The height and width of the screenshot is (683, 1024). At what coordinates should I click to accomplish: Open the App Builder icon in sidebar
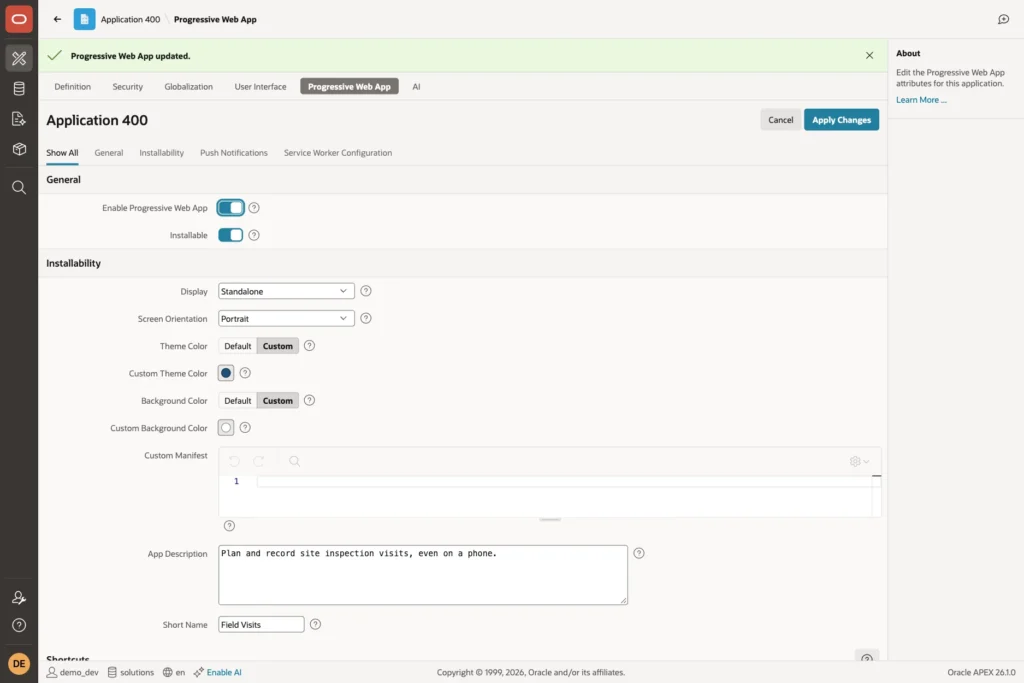pos(19,58)
